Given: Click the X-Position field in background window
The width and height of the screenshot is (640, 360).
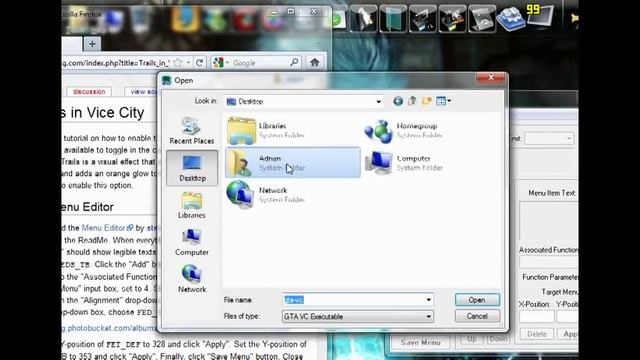Looking at the screenshot, I should click(x=536, y=316).
